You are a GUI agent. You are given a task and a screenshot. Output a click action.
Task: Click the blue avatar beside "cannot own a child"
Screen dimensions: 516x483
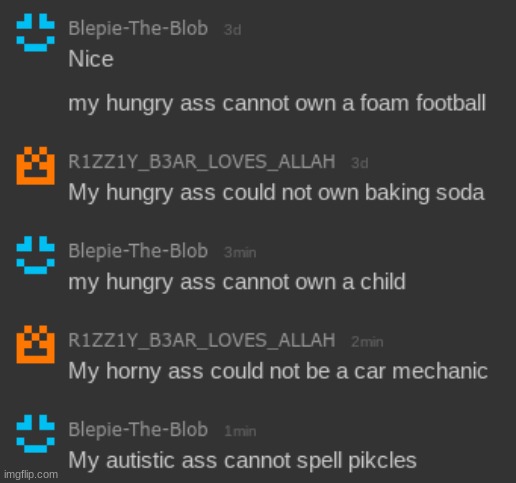pyautogui.click(x=36, y=255)
